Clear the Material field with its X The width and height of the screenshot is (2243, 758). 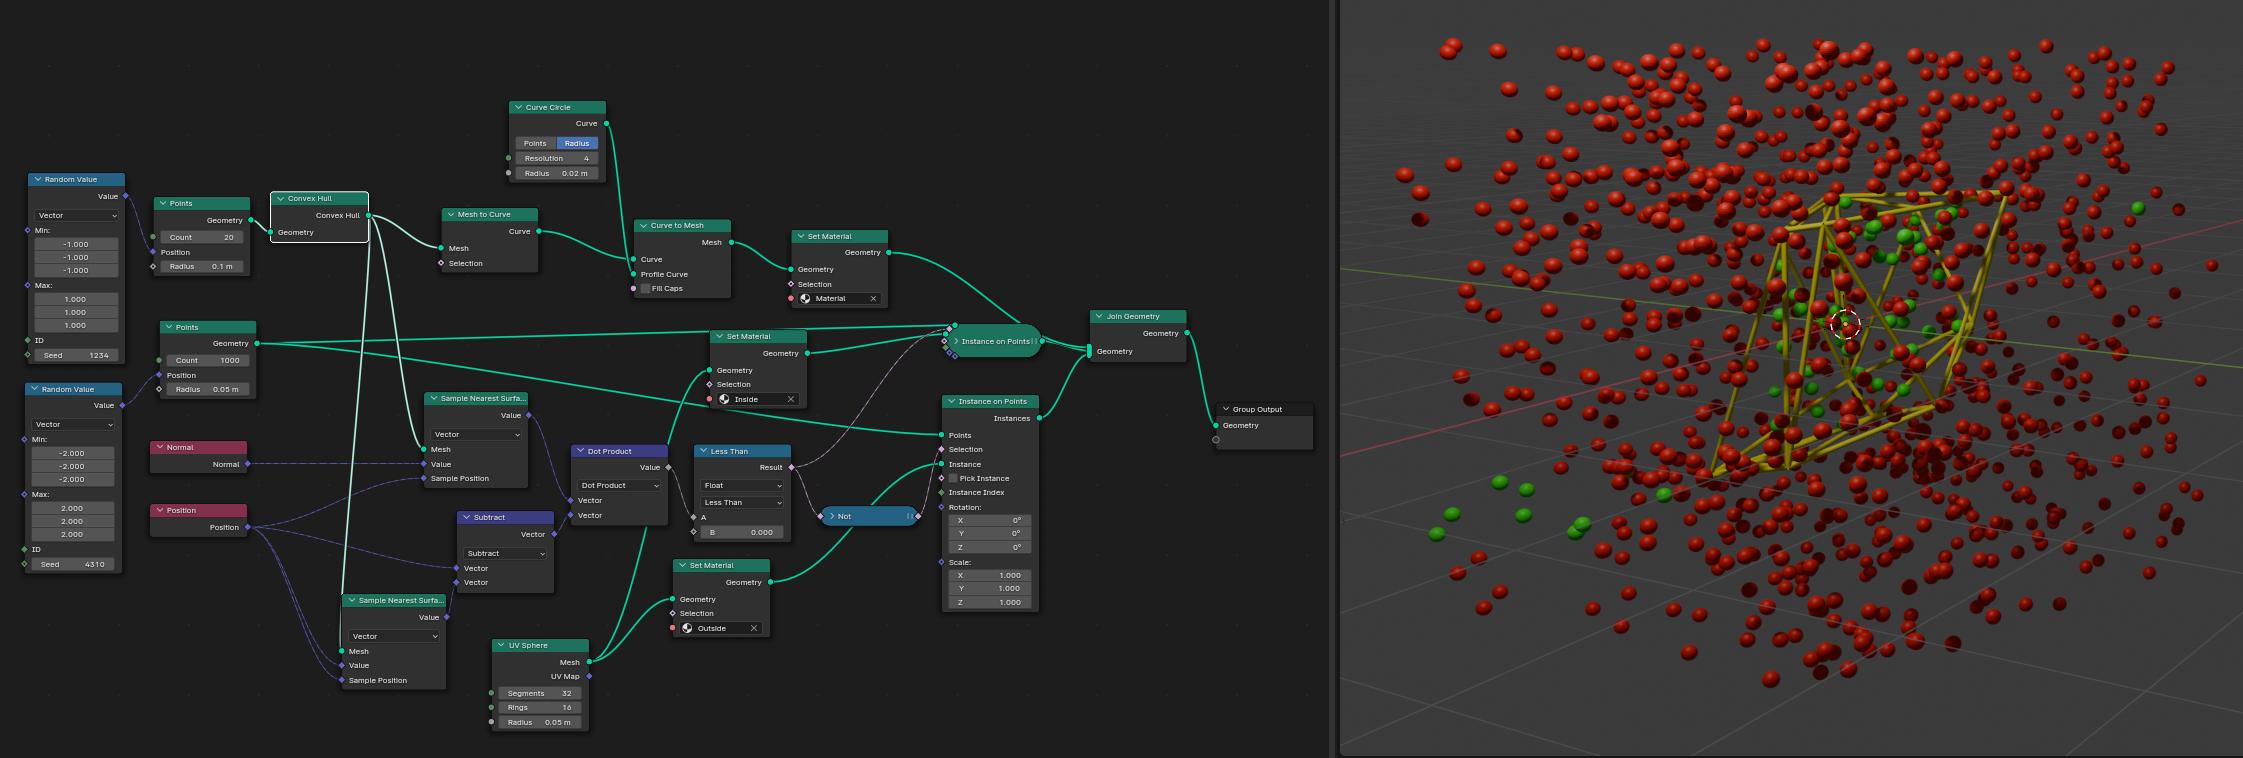(872, 298)
